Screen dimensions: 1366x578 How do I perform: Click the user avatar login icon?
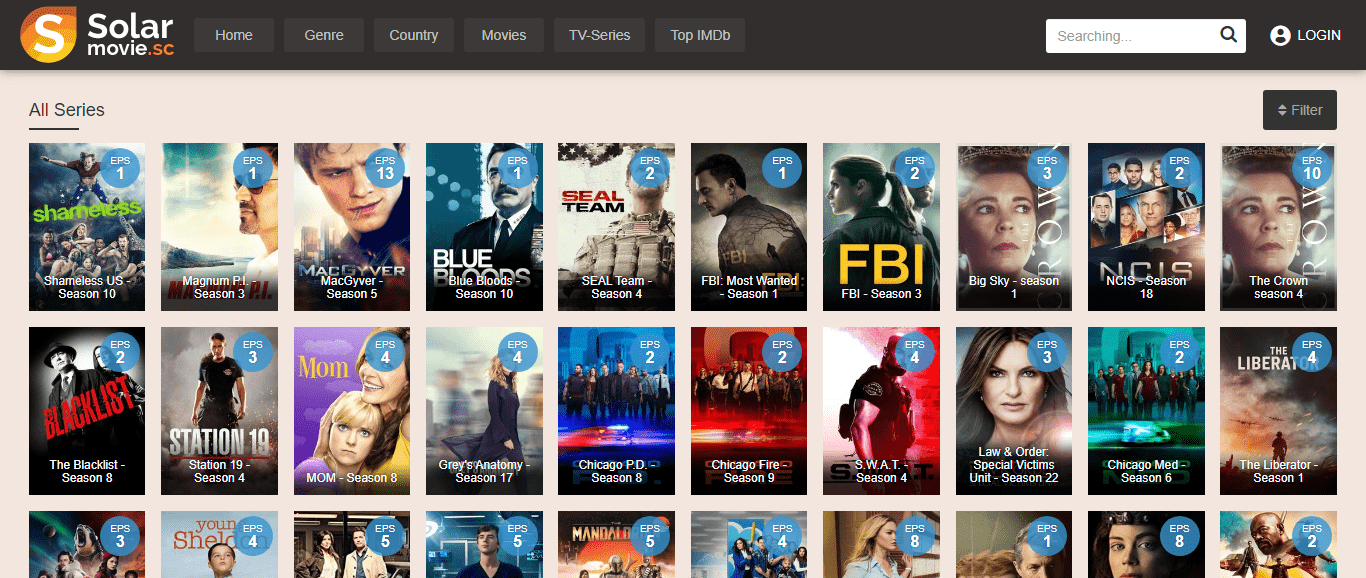[1280, 35]
